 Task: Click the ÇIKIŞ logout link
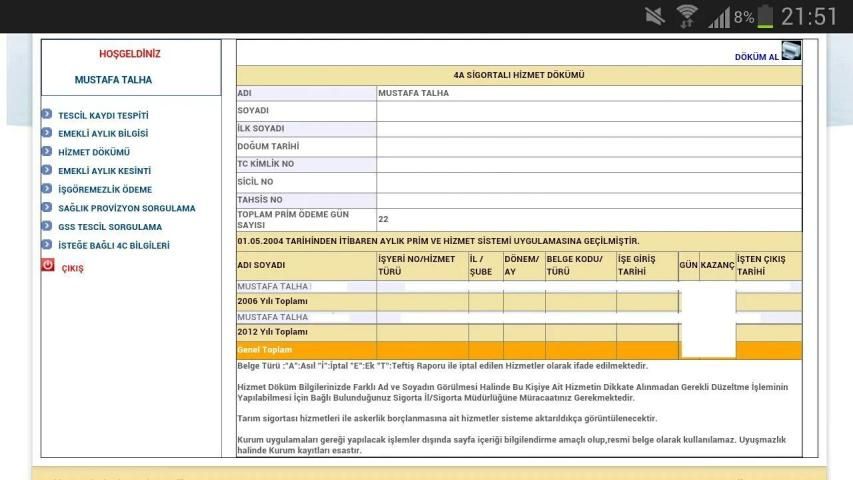[x=73, y=268]
